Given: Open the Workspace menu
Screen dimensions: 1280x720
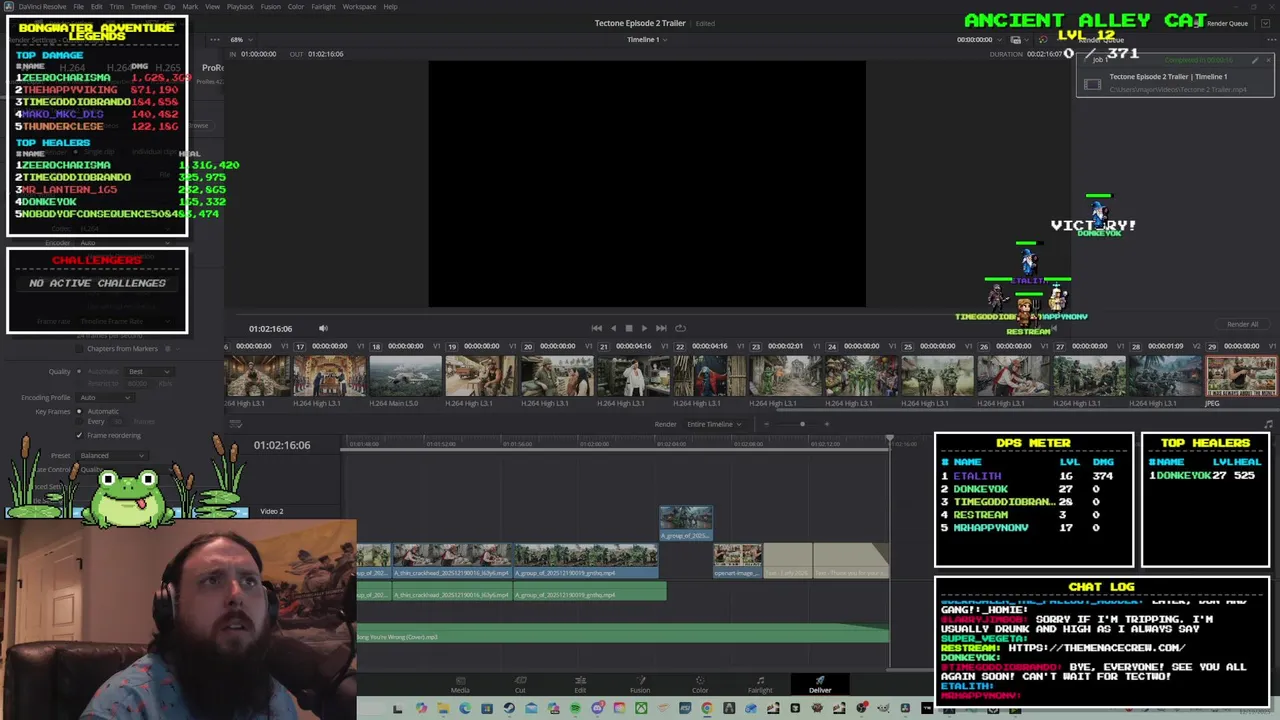Looking at the screenshot, I should pos(360,6).
